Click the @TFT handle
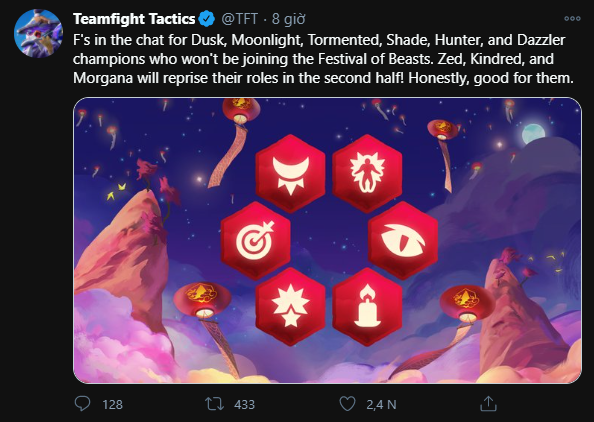This screenshot has height=422, width=594. (239, 19)
